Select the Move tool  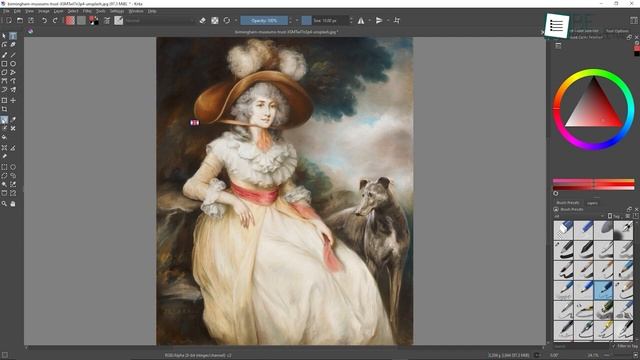(x=13, y=100)
